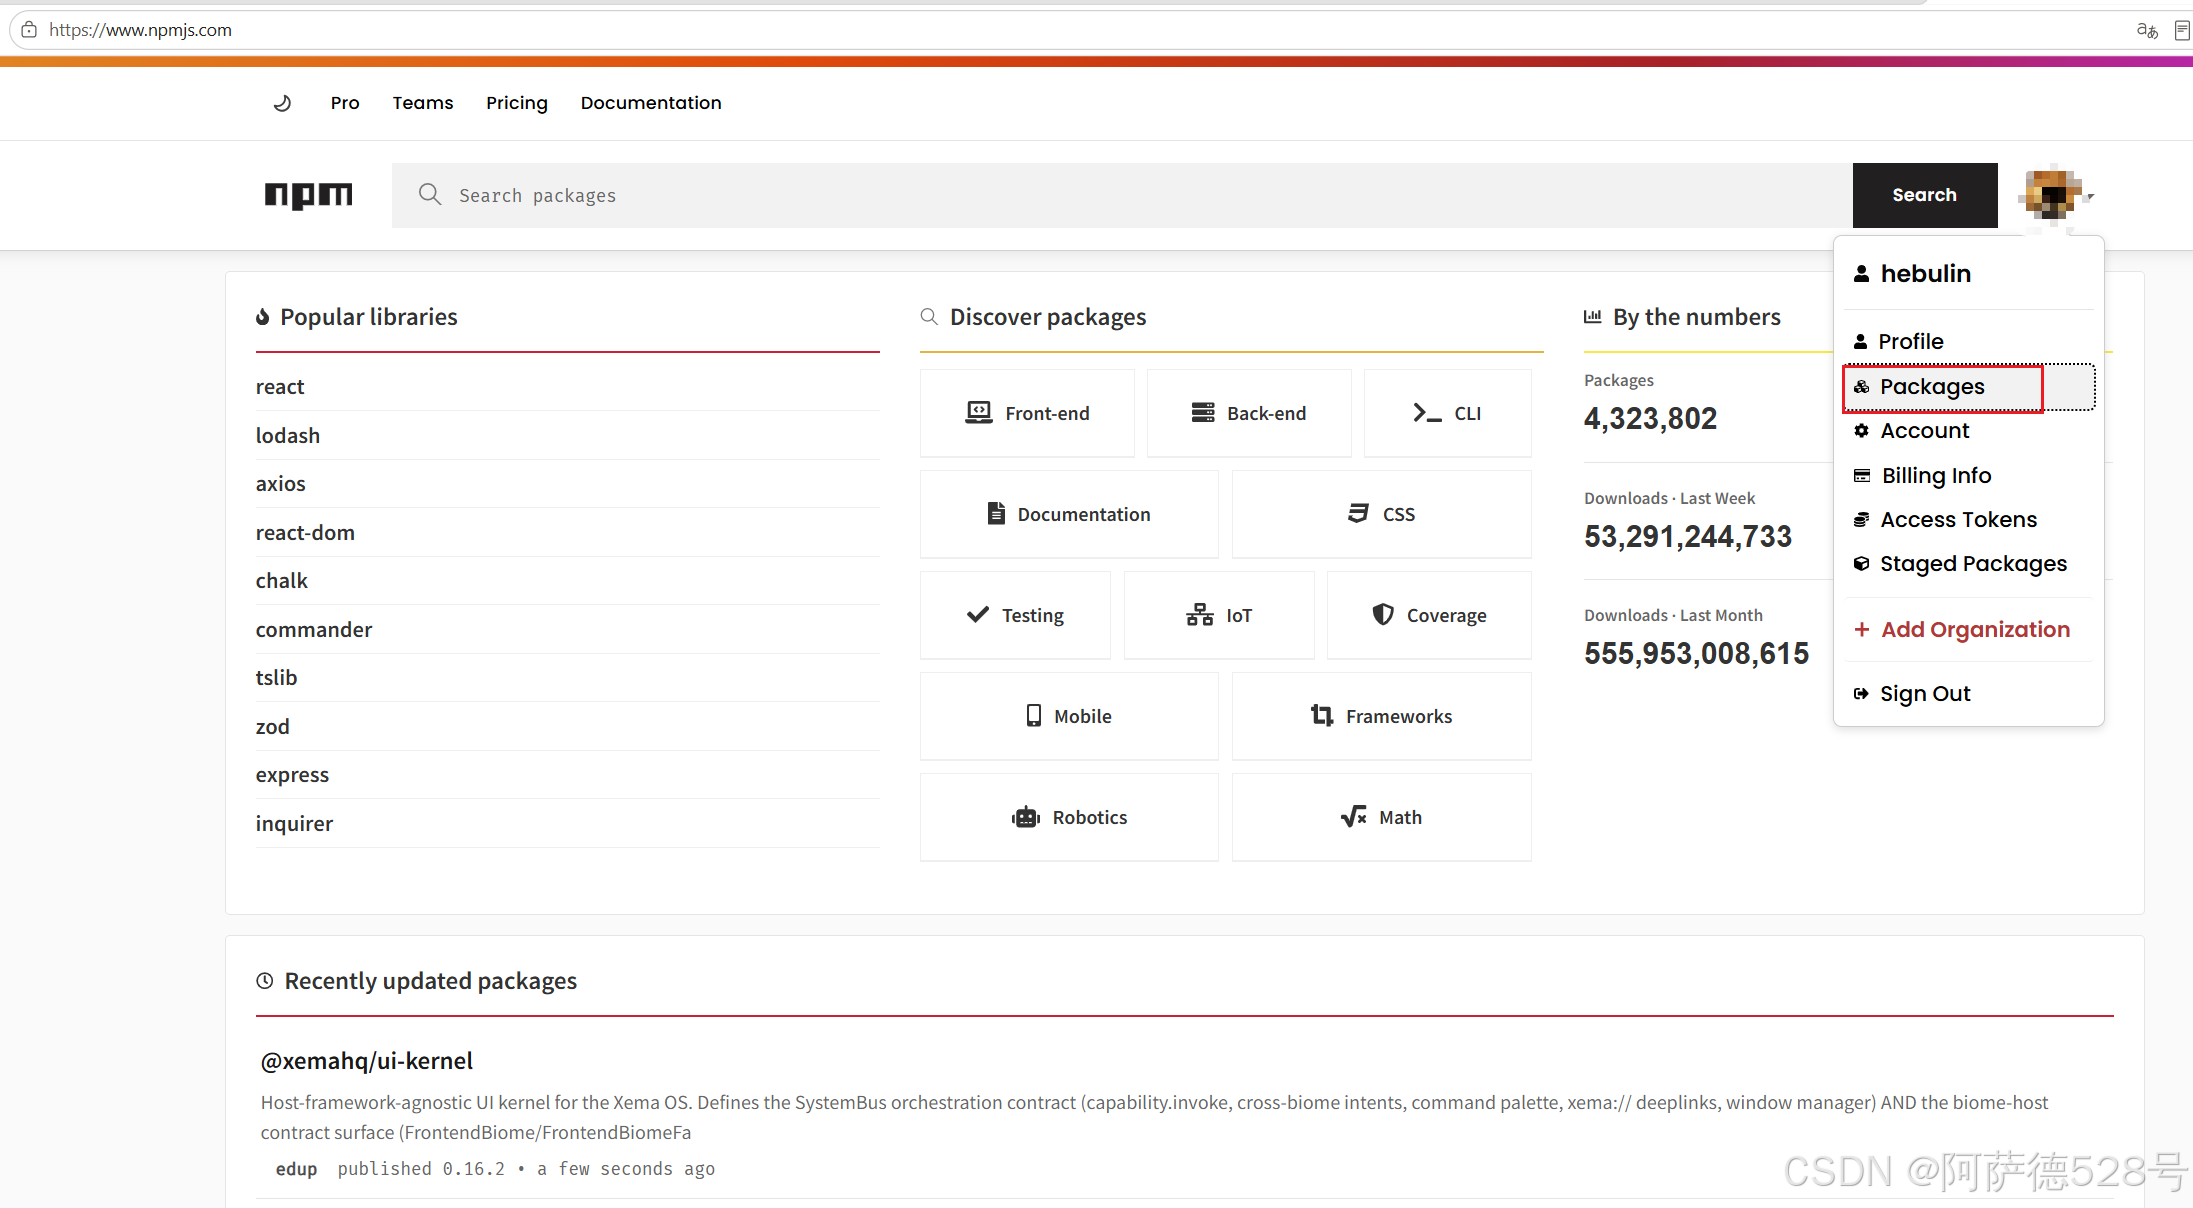Viewport: 2193px width, 1208px height.
Task: Open the commander library link
Action: coord(314,630)
